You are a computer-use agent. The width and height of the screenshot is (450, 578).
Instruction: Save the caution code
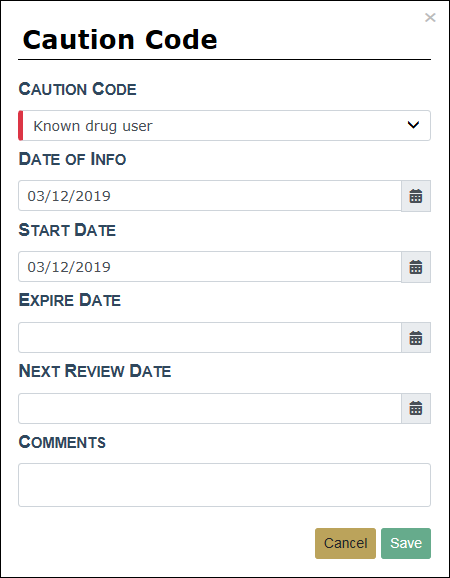point(406,543)
